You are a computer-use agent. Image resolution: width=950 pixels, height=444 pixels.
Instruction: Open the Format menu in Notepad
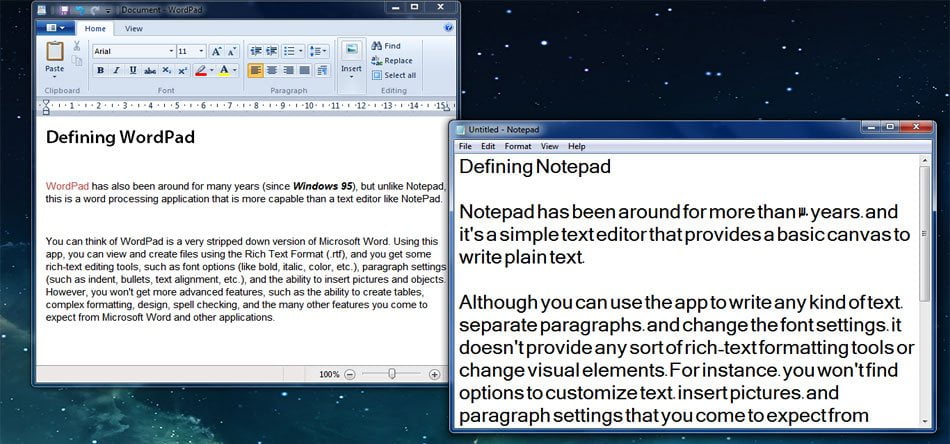(518, 146)
